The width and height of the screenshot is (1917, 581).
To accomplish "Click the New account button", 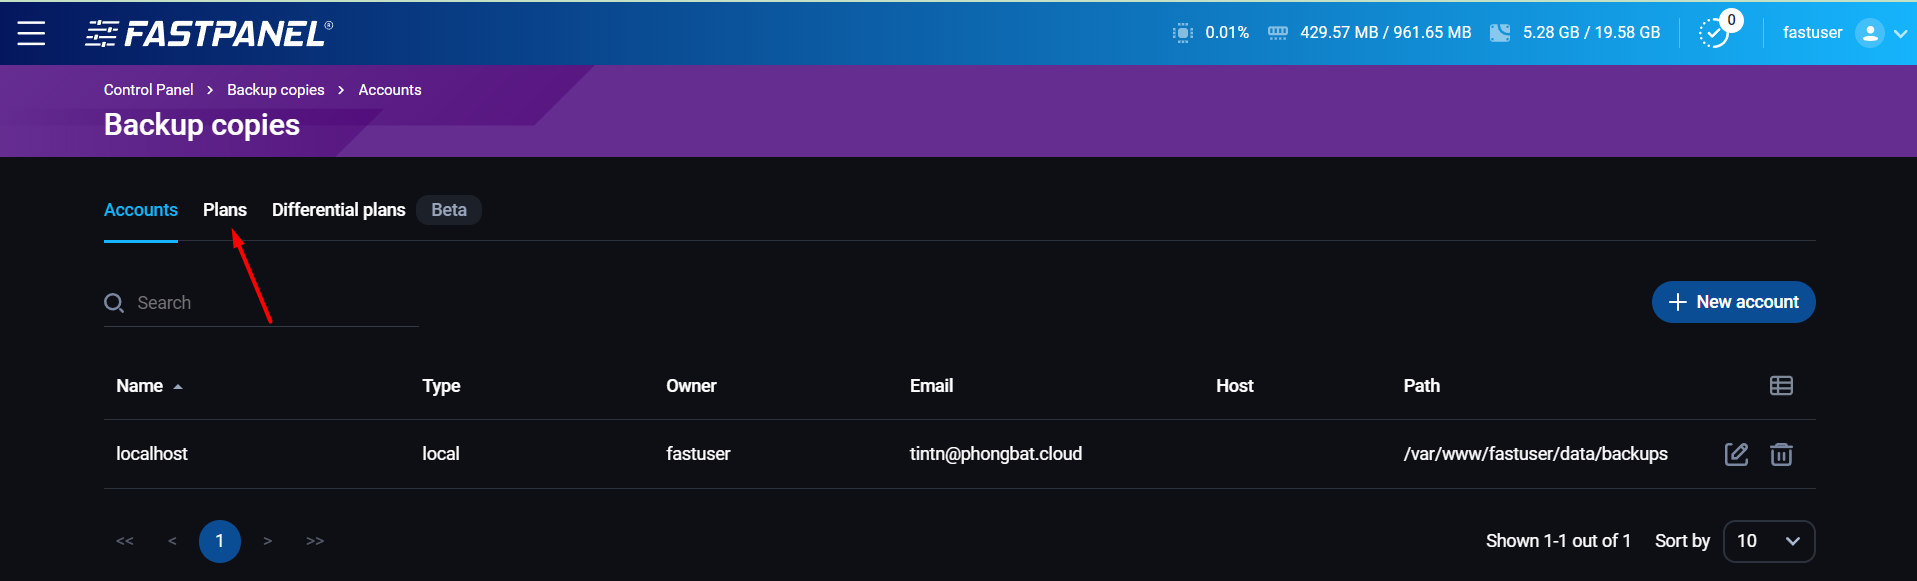I will tap(1733, 302).
